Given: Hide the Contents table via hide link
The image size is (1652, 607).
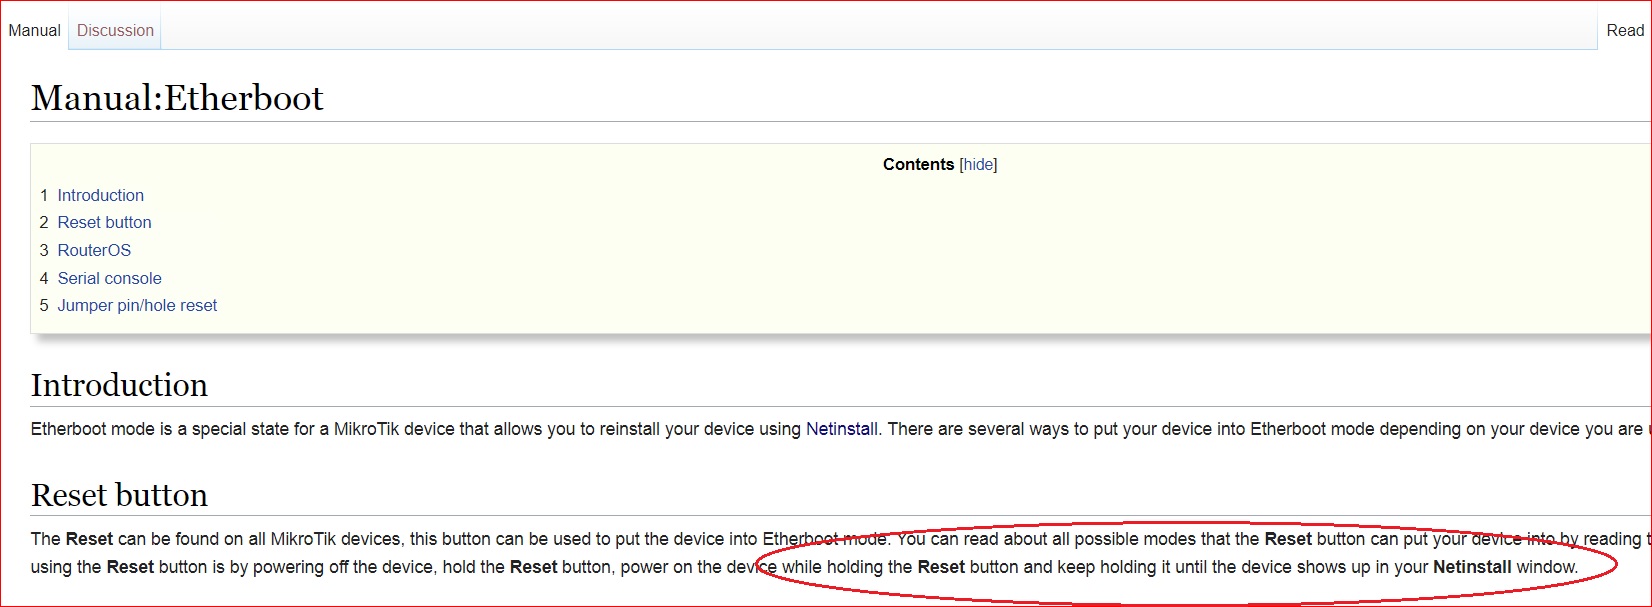Looking at the screenshot, I should click(x=978, y=165).
